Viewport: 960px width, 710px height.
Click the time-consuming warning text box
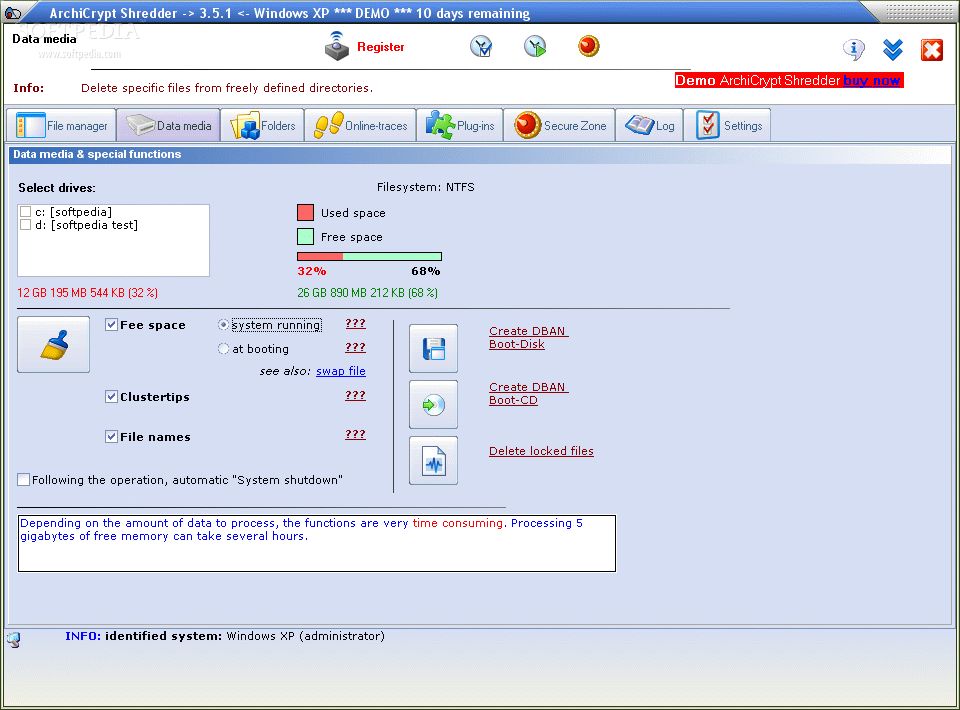pyautogui.click(x=317, y=544)
